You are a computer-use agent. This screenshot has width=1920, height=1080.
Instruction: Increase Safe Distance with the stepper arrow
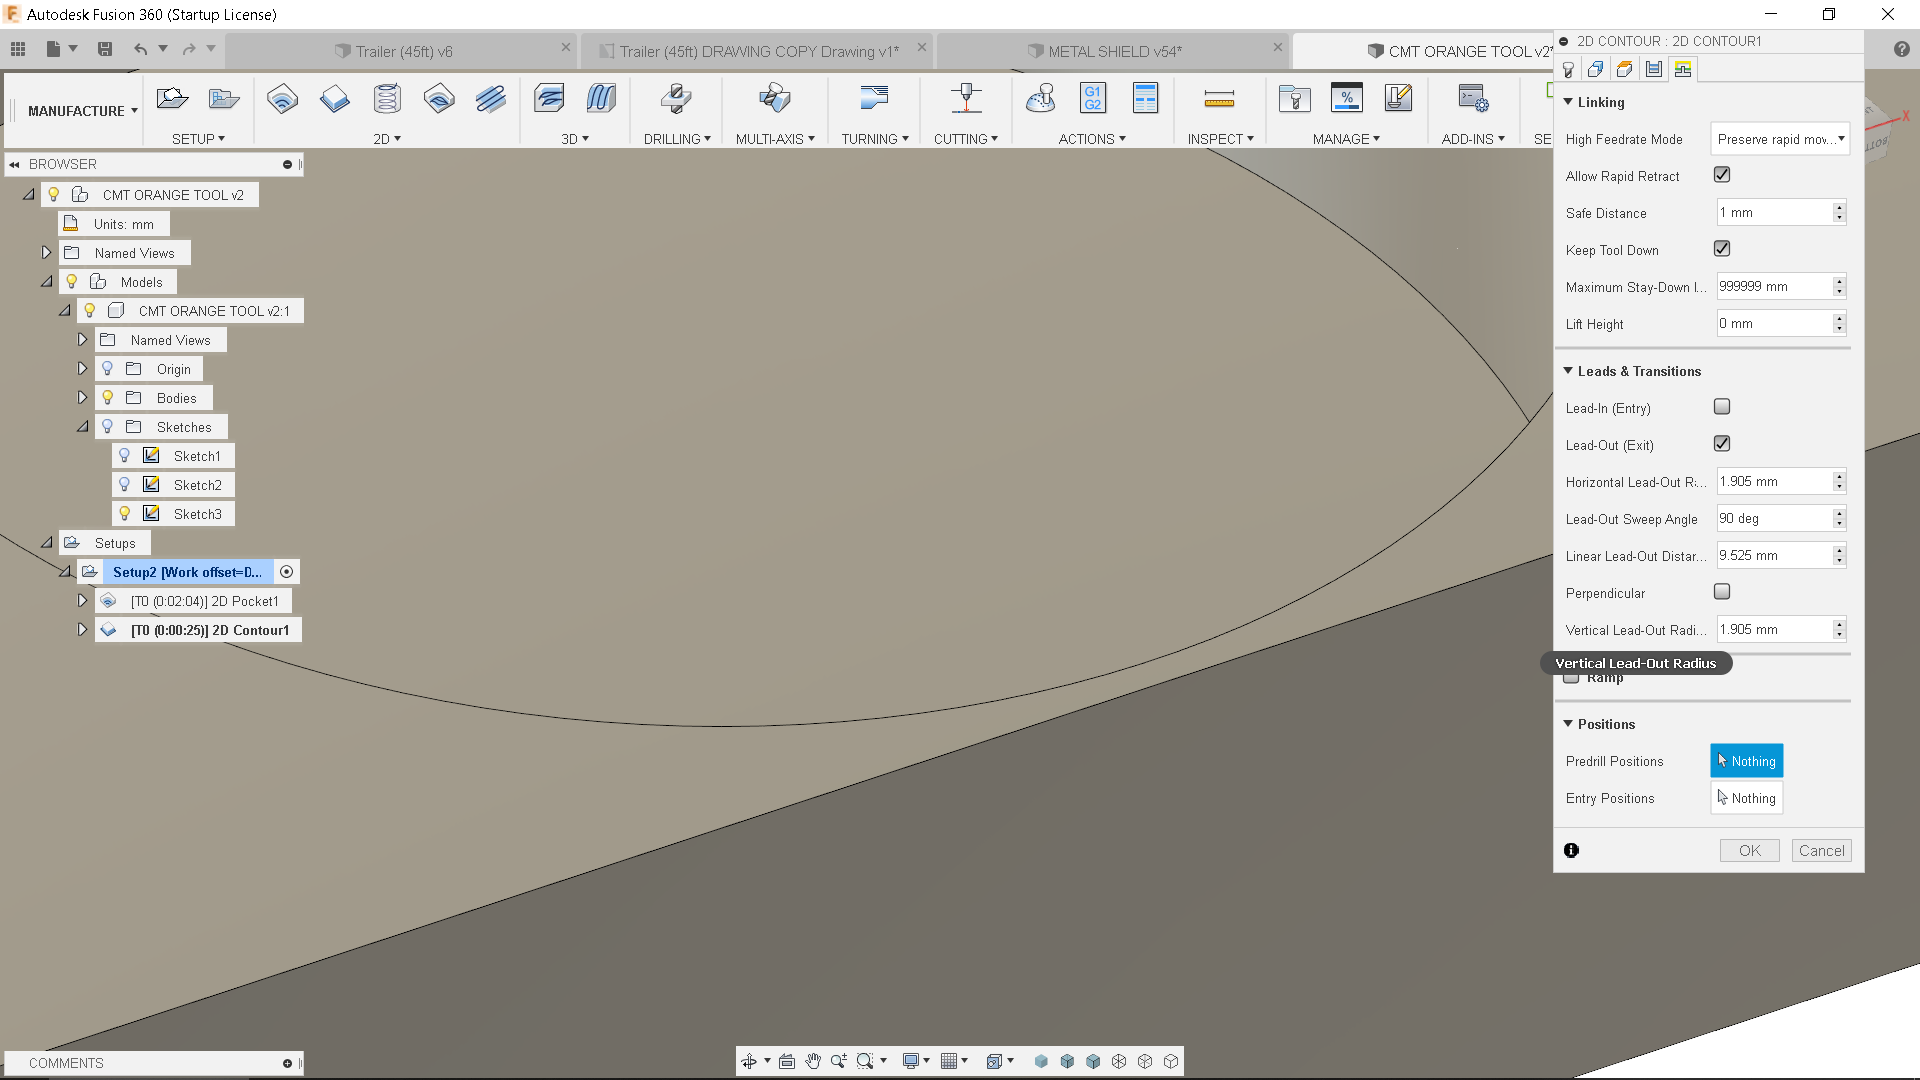(x=1840, y=207)
